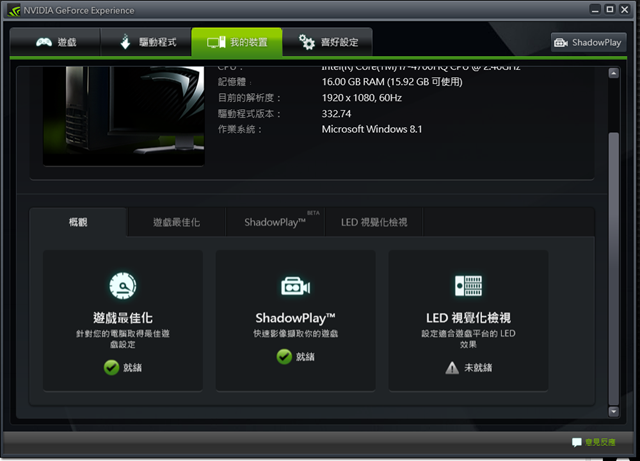
Task: Switch to the 遊戲最佳化 sub-tab
Action: (x=177, y=222)
